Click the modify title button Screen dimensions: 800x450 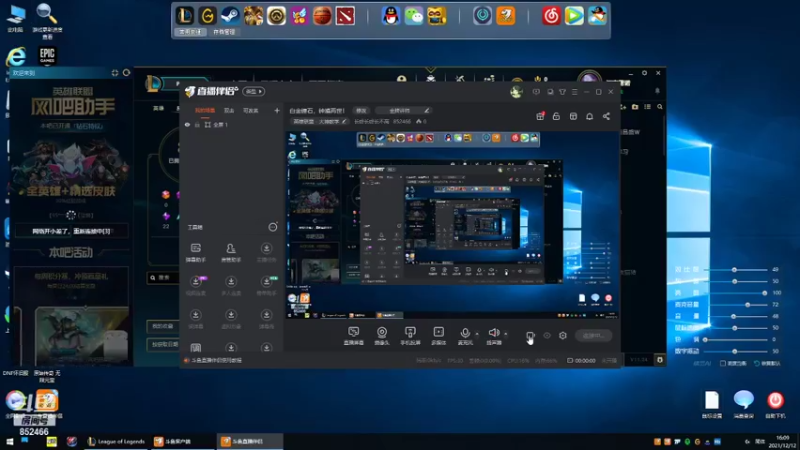tap(361, 110)
